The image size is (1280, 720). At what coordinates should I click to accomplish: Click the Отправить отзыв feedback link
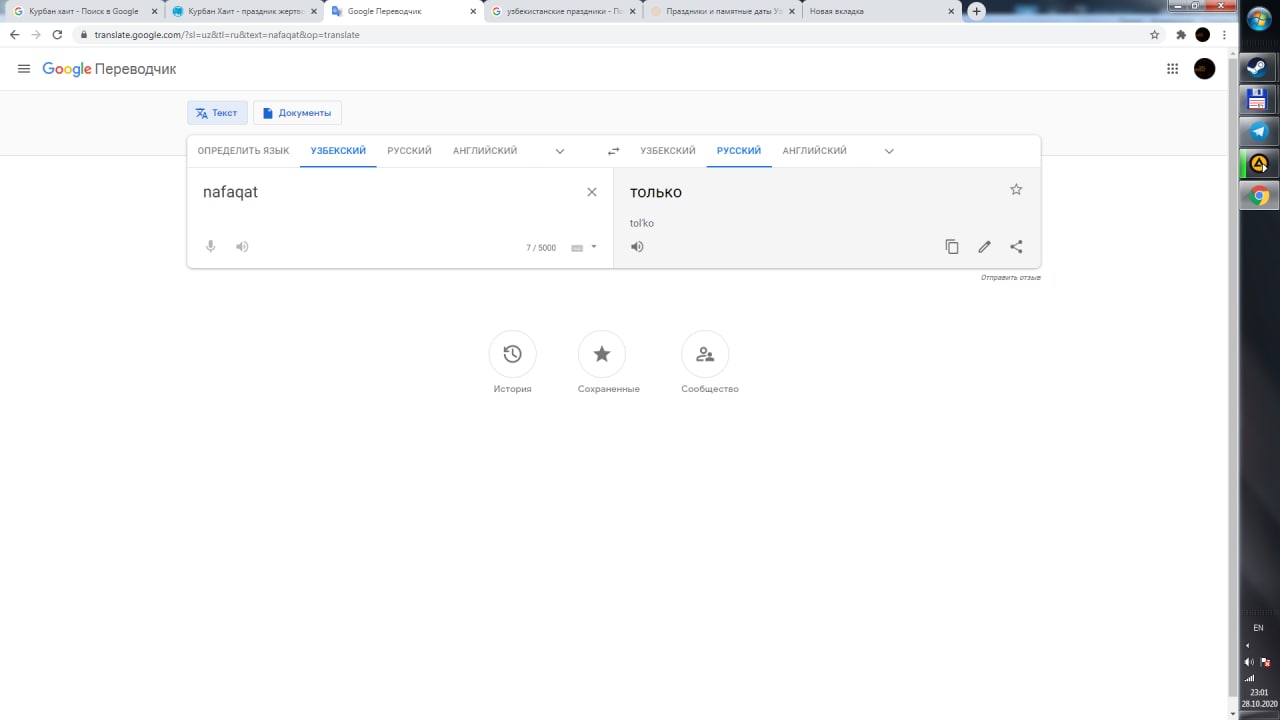coord(1010,277)
